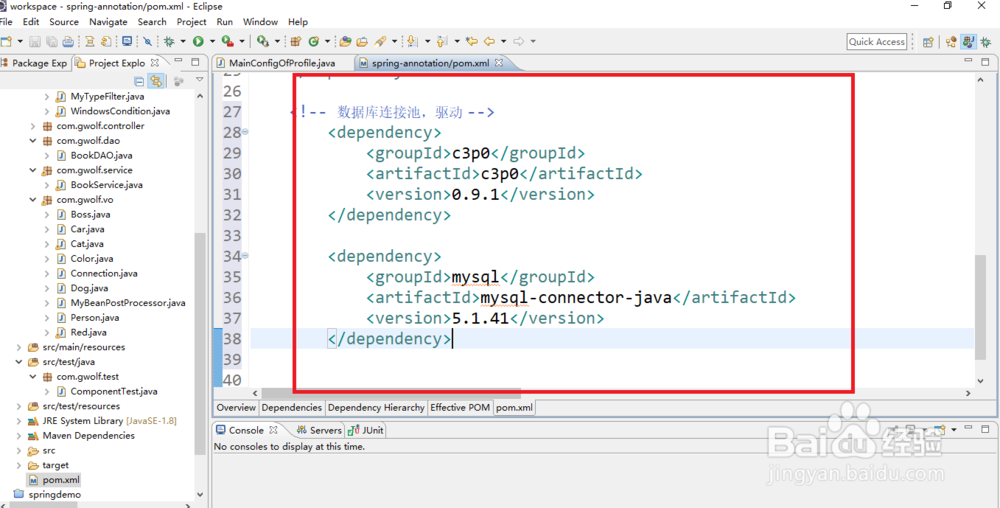Select ComponentTest.java in the tree
1000x508 pixels.
pos(114,391)
